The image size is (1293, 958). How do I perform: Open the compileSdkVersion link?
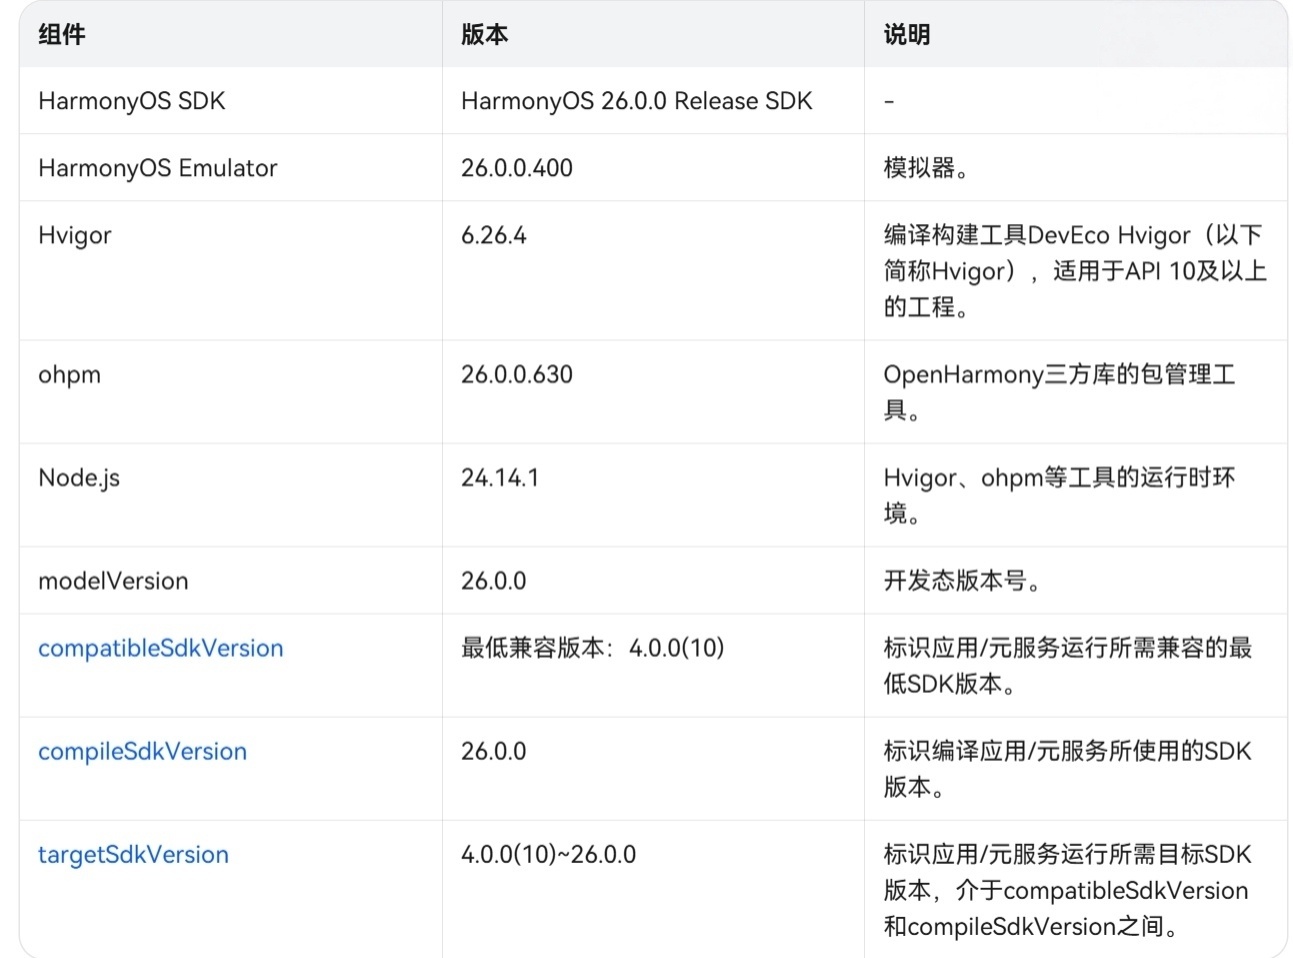[142, 751]
